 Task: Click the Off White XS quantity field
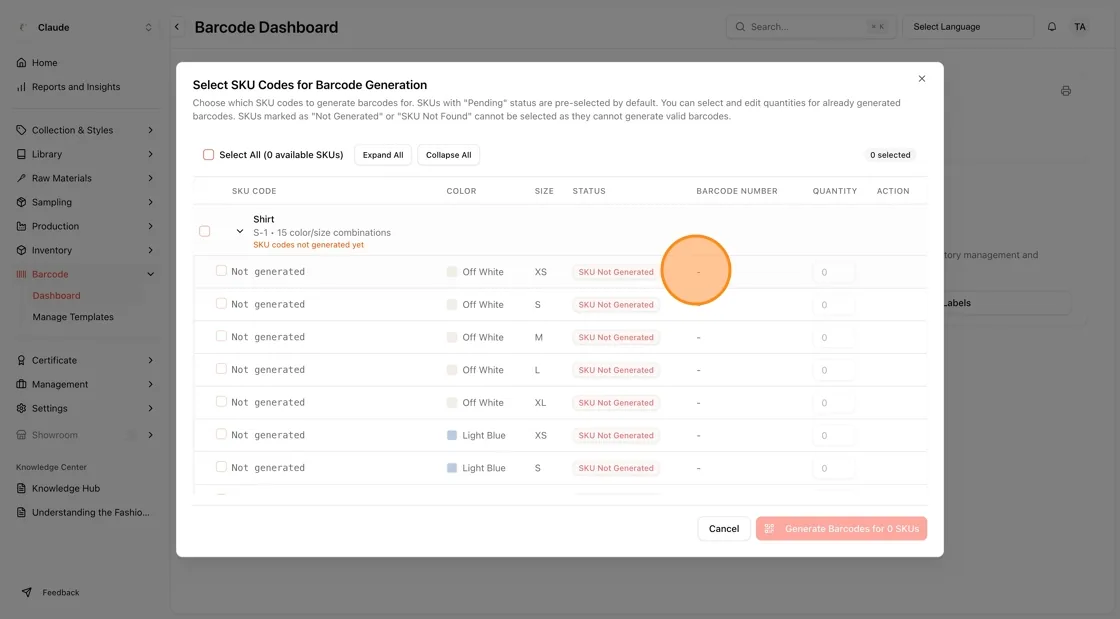pyautogui.click(x=833, y=272)
